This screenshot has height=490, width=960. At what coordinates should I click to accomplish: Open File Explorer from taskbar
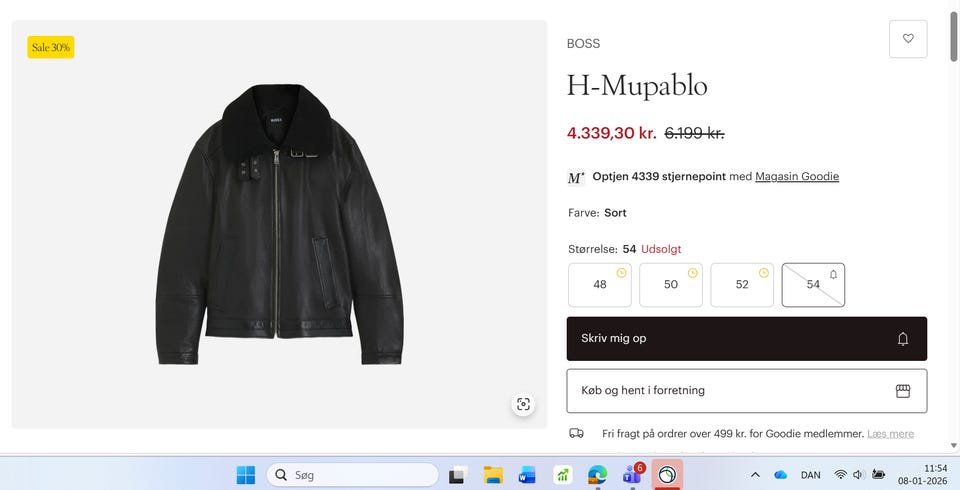(x=492, y=475)
